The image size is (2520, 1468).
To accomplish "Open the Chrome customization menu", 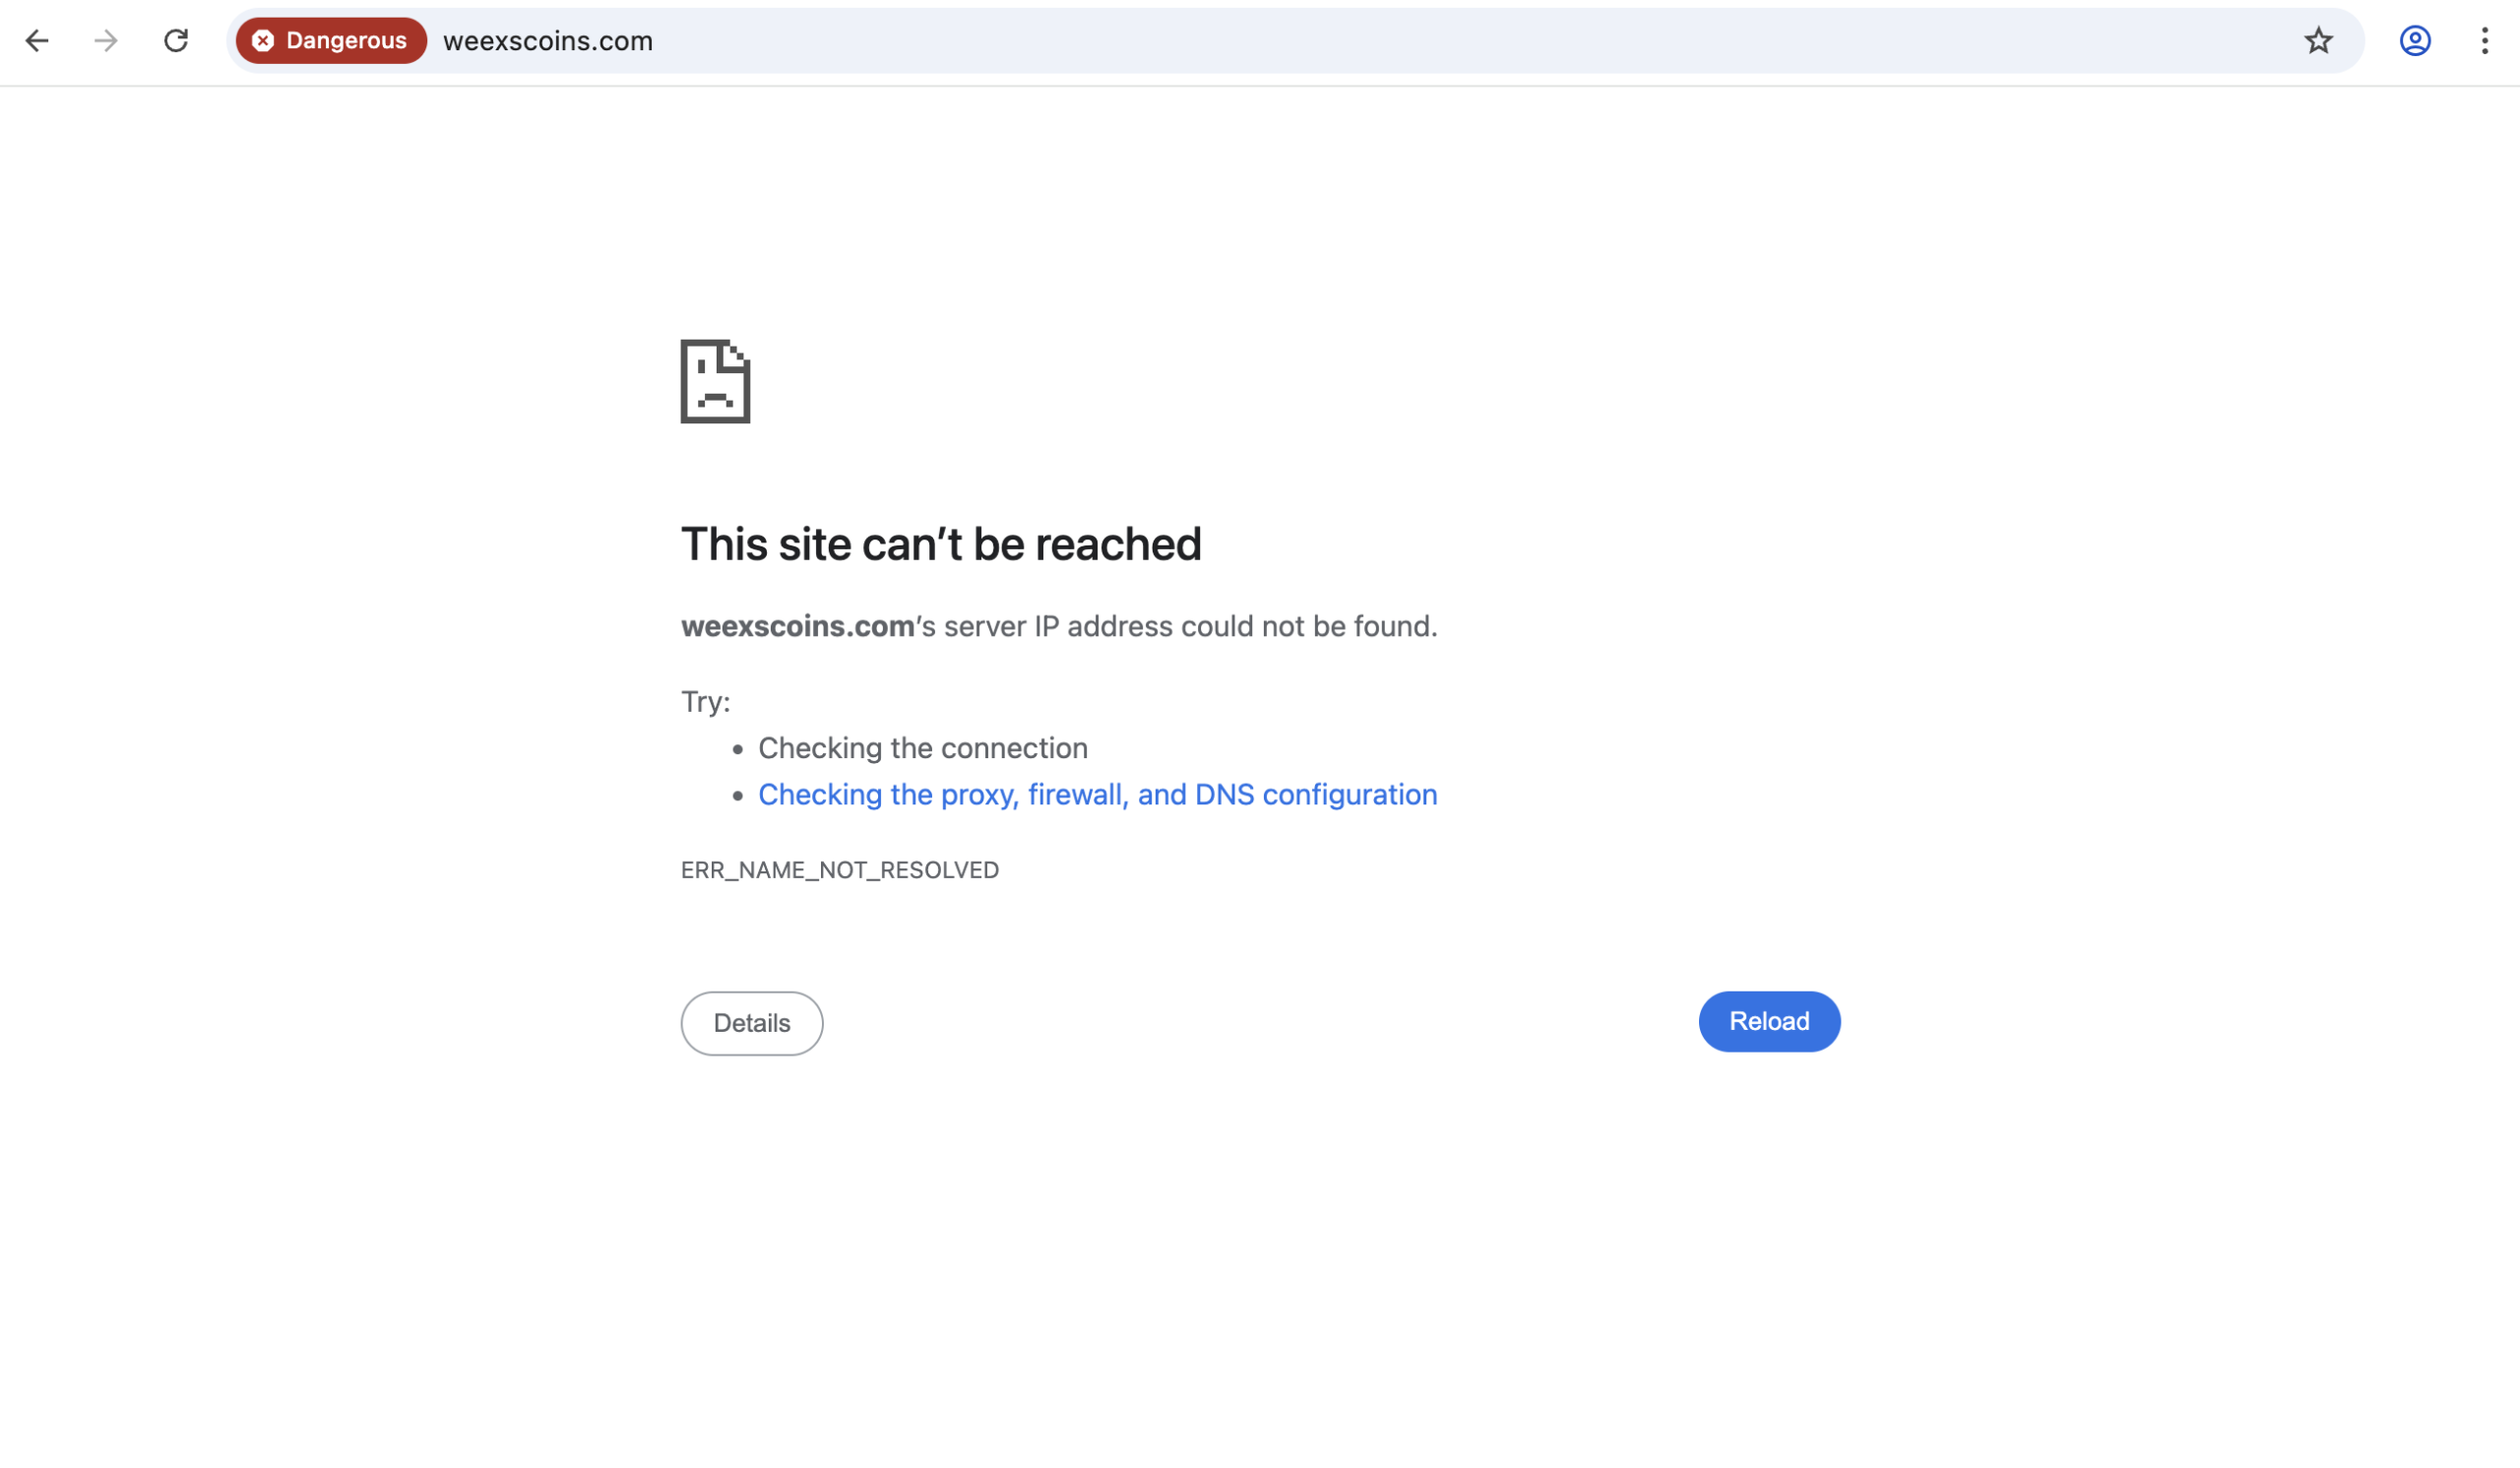I will click(x=2485, y=41).
